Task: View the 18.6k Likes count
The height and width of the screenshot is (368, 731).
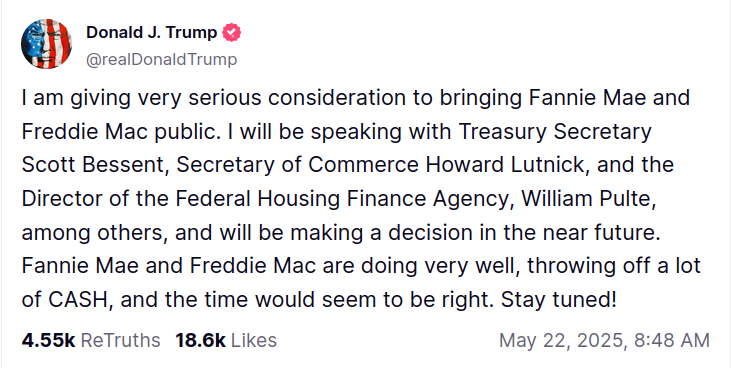Action: (200, 340)
